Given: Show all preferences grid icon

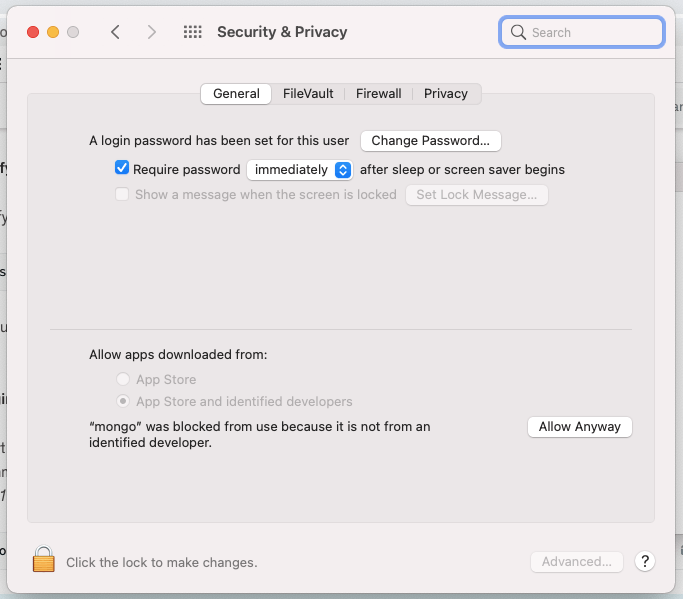Looking at the screenshot, I should pyautogui.click(x=193, y=32).
